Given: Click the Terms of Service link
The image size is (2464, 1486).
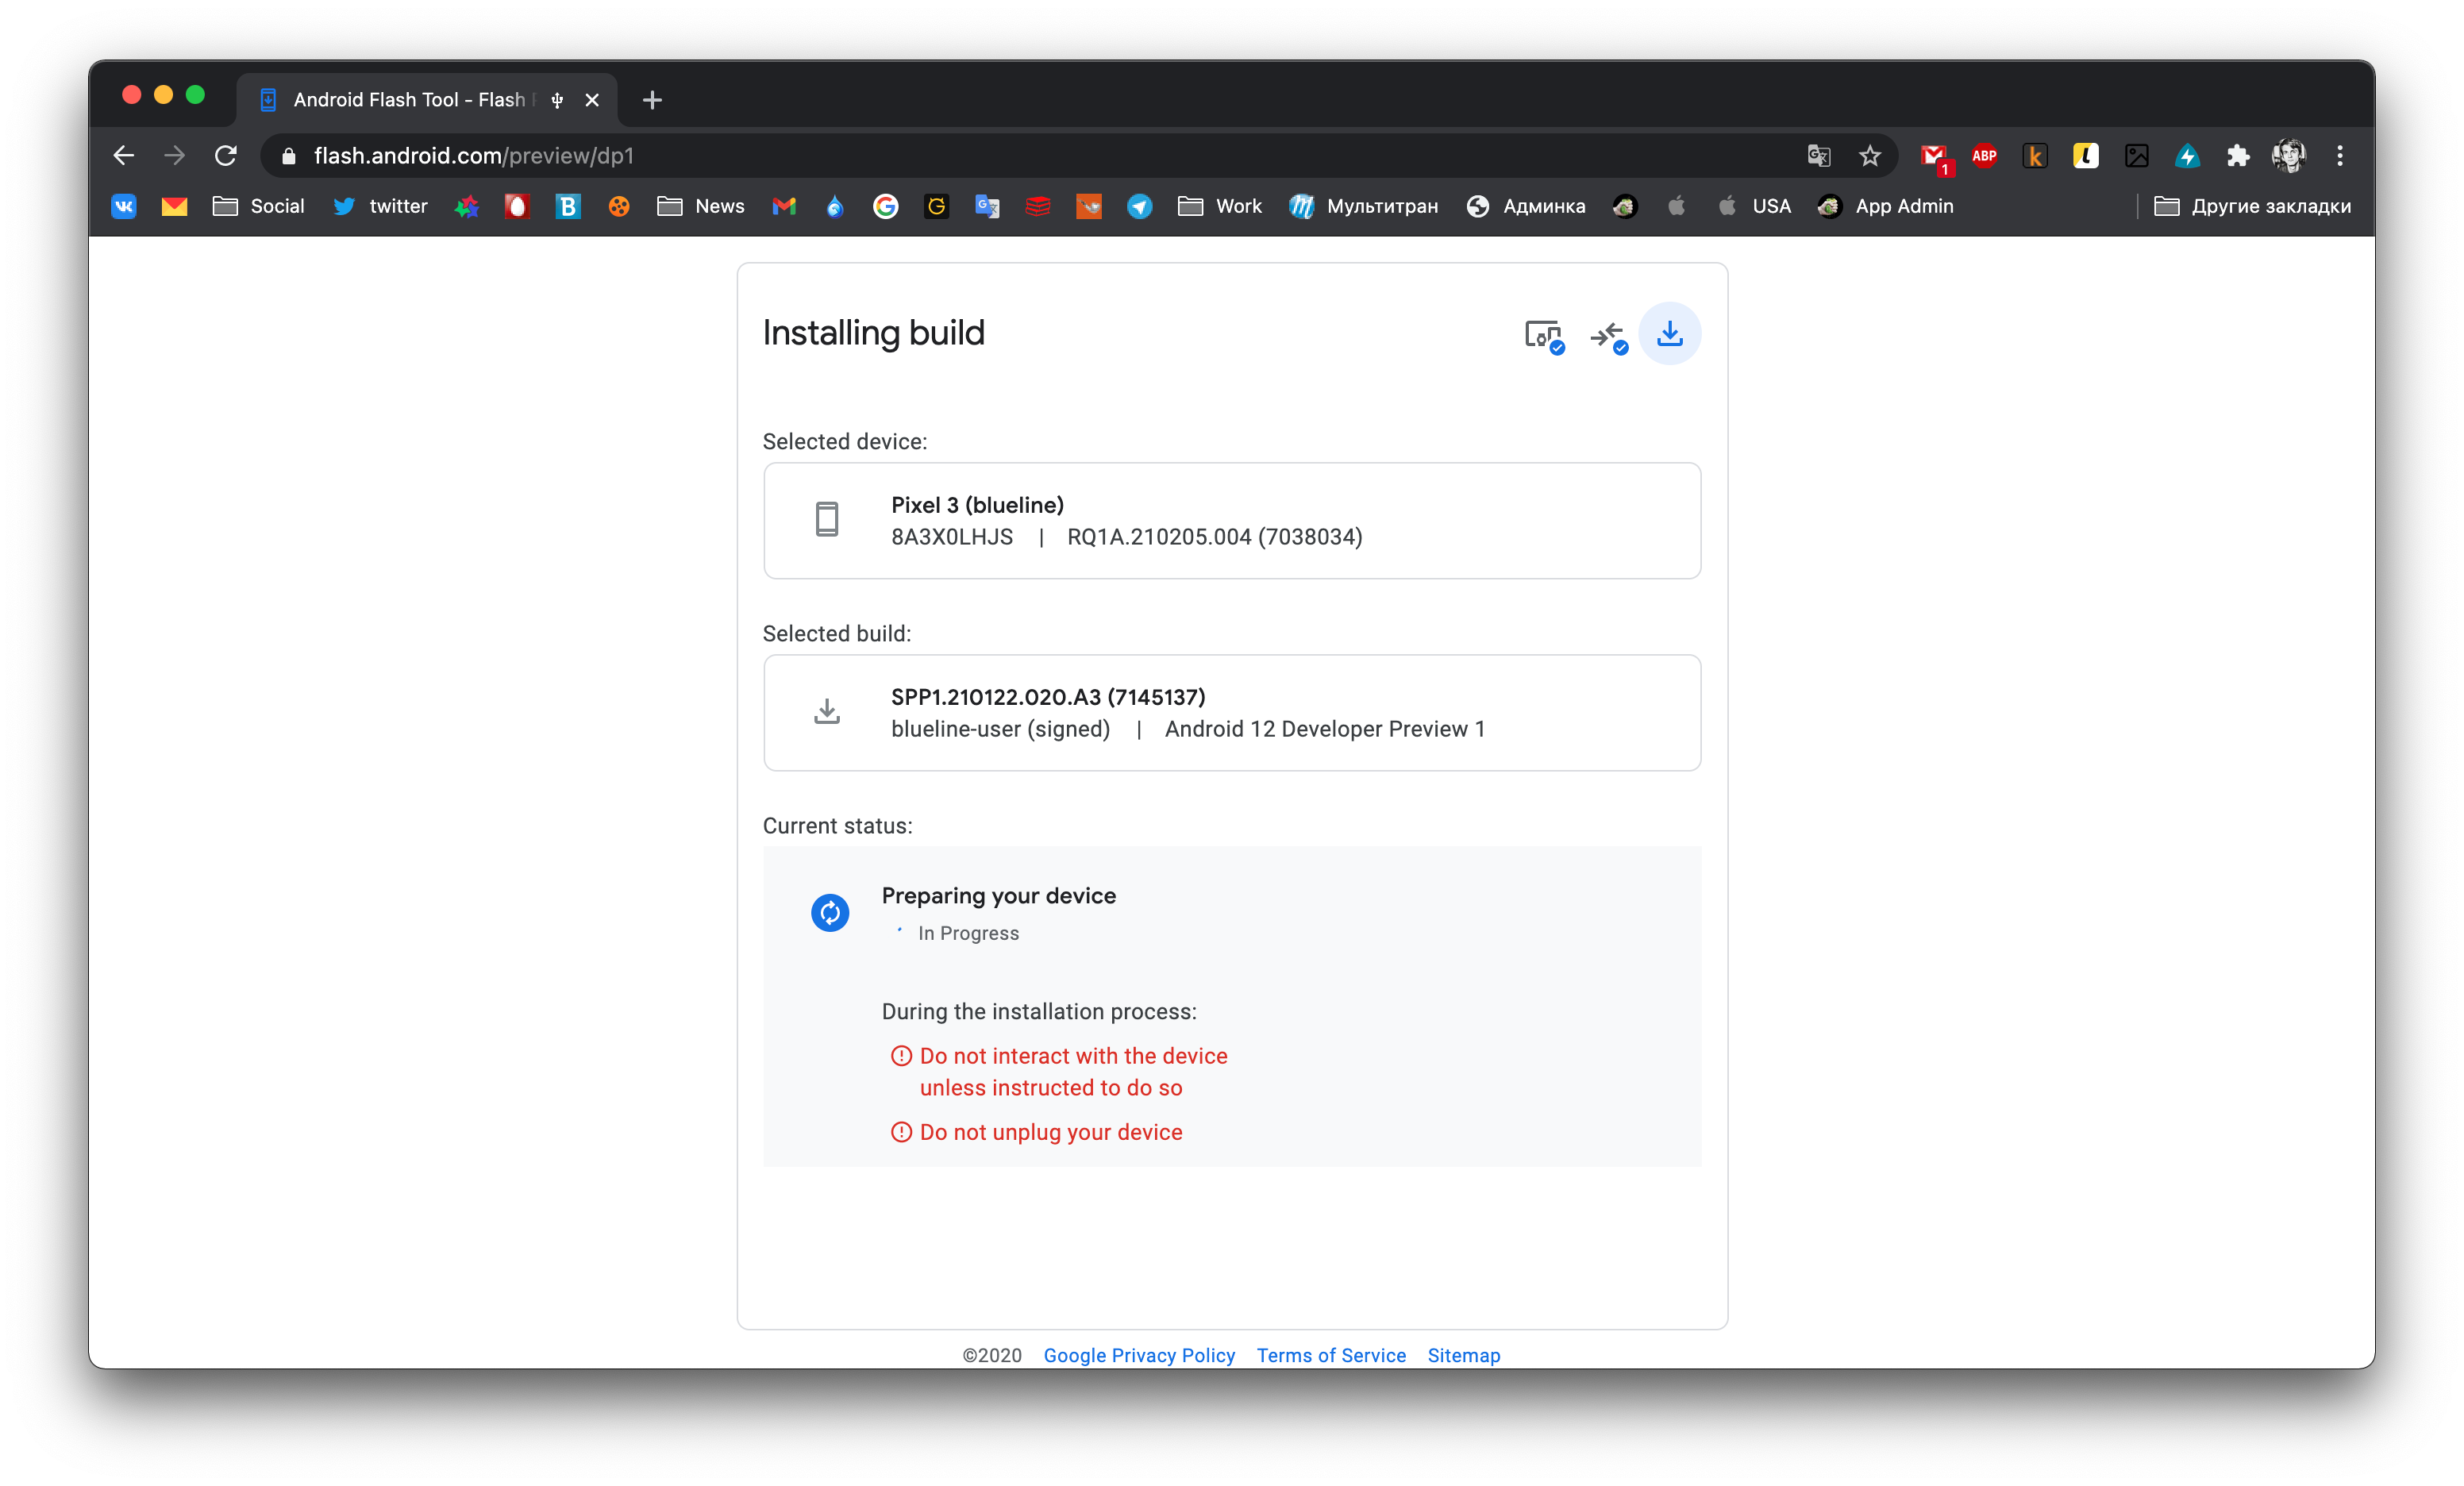Looking at the screenshot, I should pos(1330,1354).
